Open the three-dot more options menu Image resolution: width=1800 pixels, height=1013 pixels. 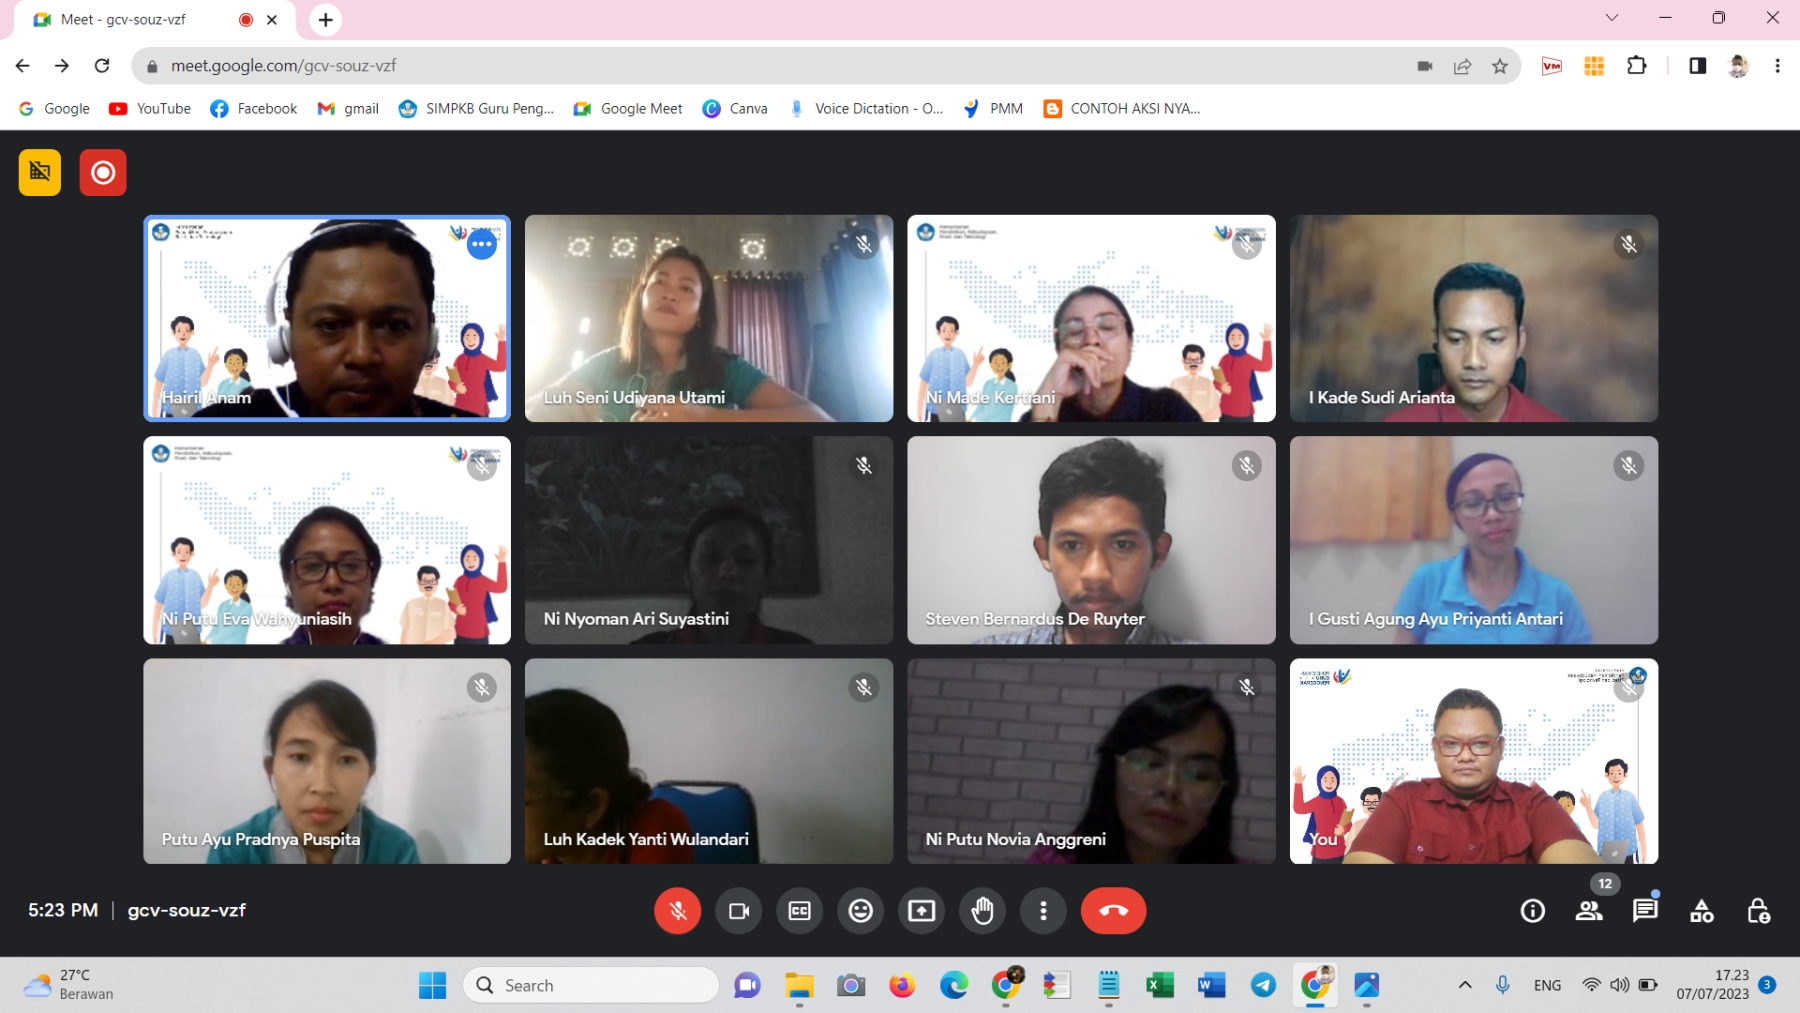click(x=1043, y=911)
